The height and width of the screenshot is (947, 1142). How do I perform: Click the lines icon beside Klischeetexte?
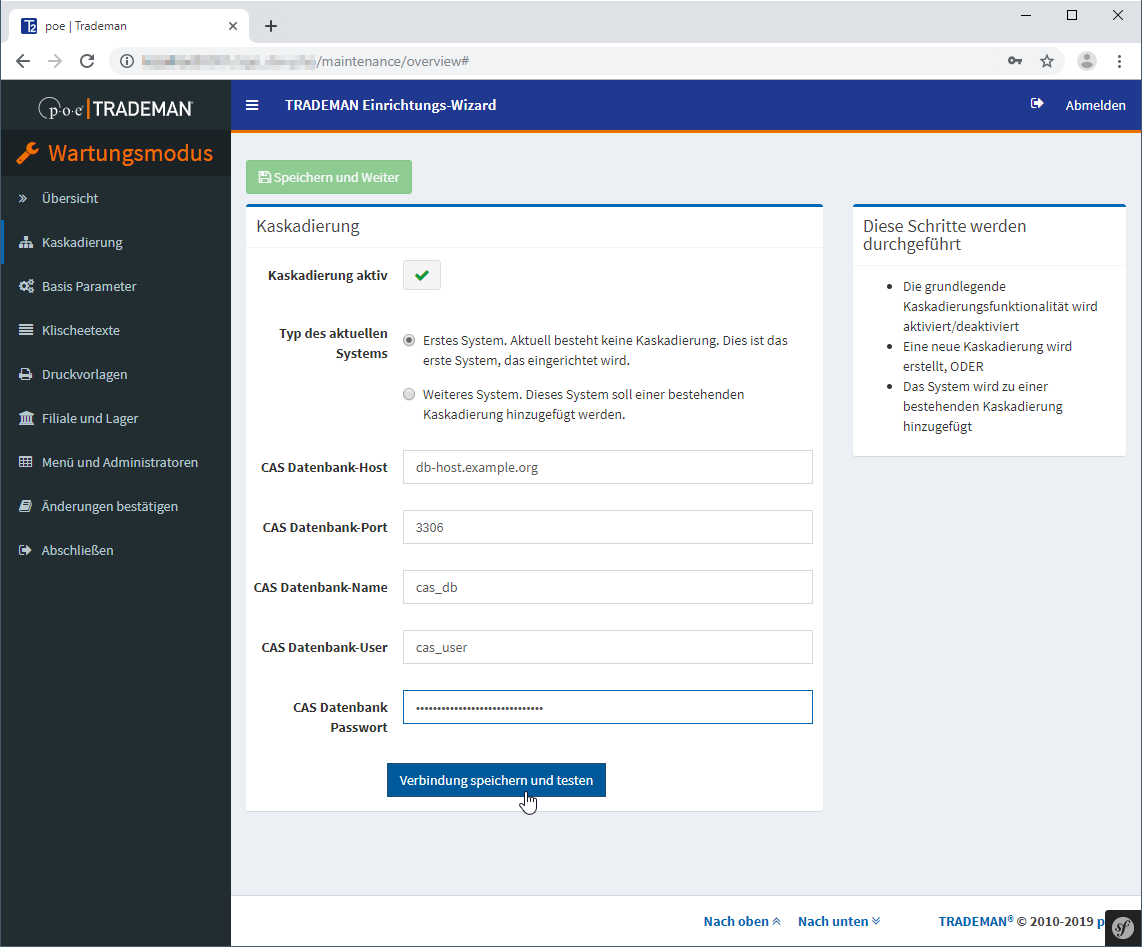point(25,330)
